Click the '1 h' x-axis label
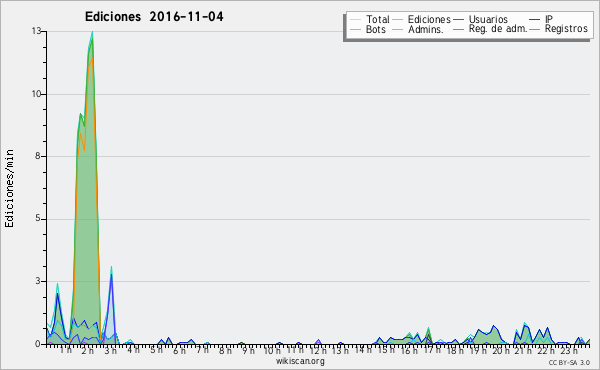 click(65, 350)
